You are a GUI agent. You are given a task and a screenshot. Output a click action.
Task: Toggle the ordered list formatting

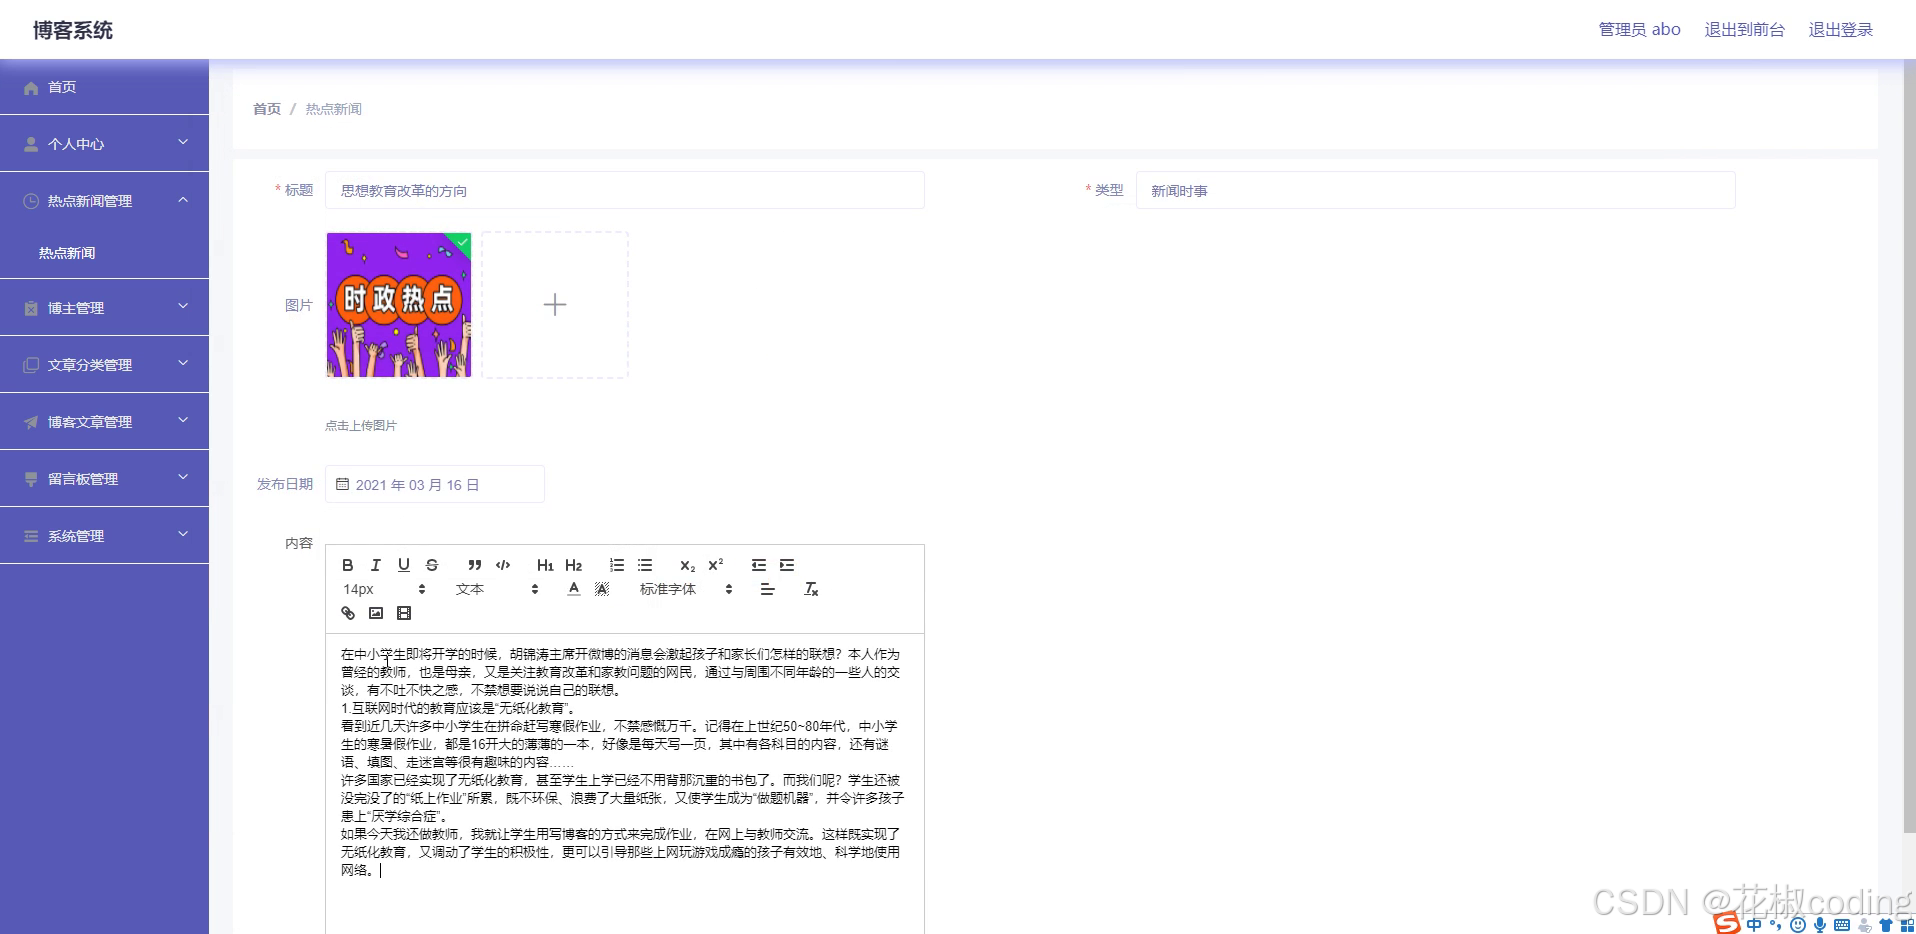pyautogui.click(x=617, y=565)
